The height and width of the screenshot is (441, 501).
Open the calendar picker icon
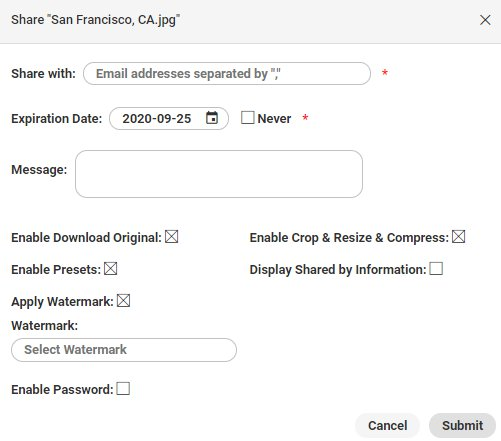point(212,118)
